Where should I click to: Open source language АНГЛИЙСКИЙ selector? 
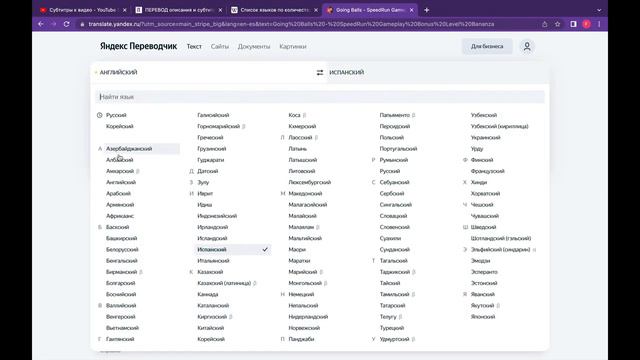coord(118,72)
